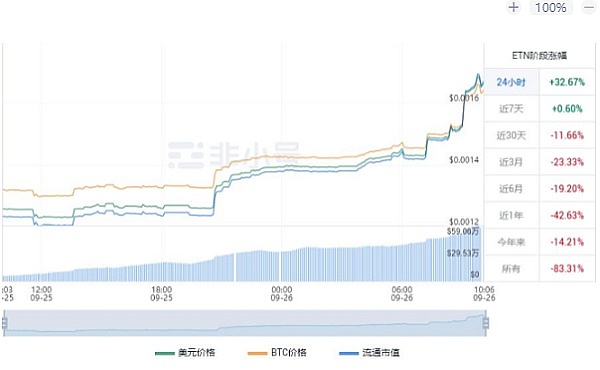Click the right range slider handle
This screenshot has width=600, height=370.
point(486,323)
